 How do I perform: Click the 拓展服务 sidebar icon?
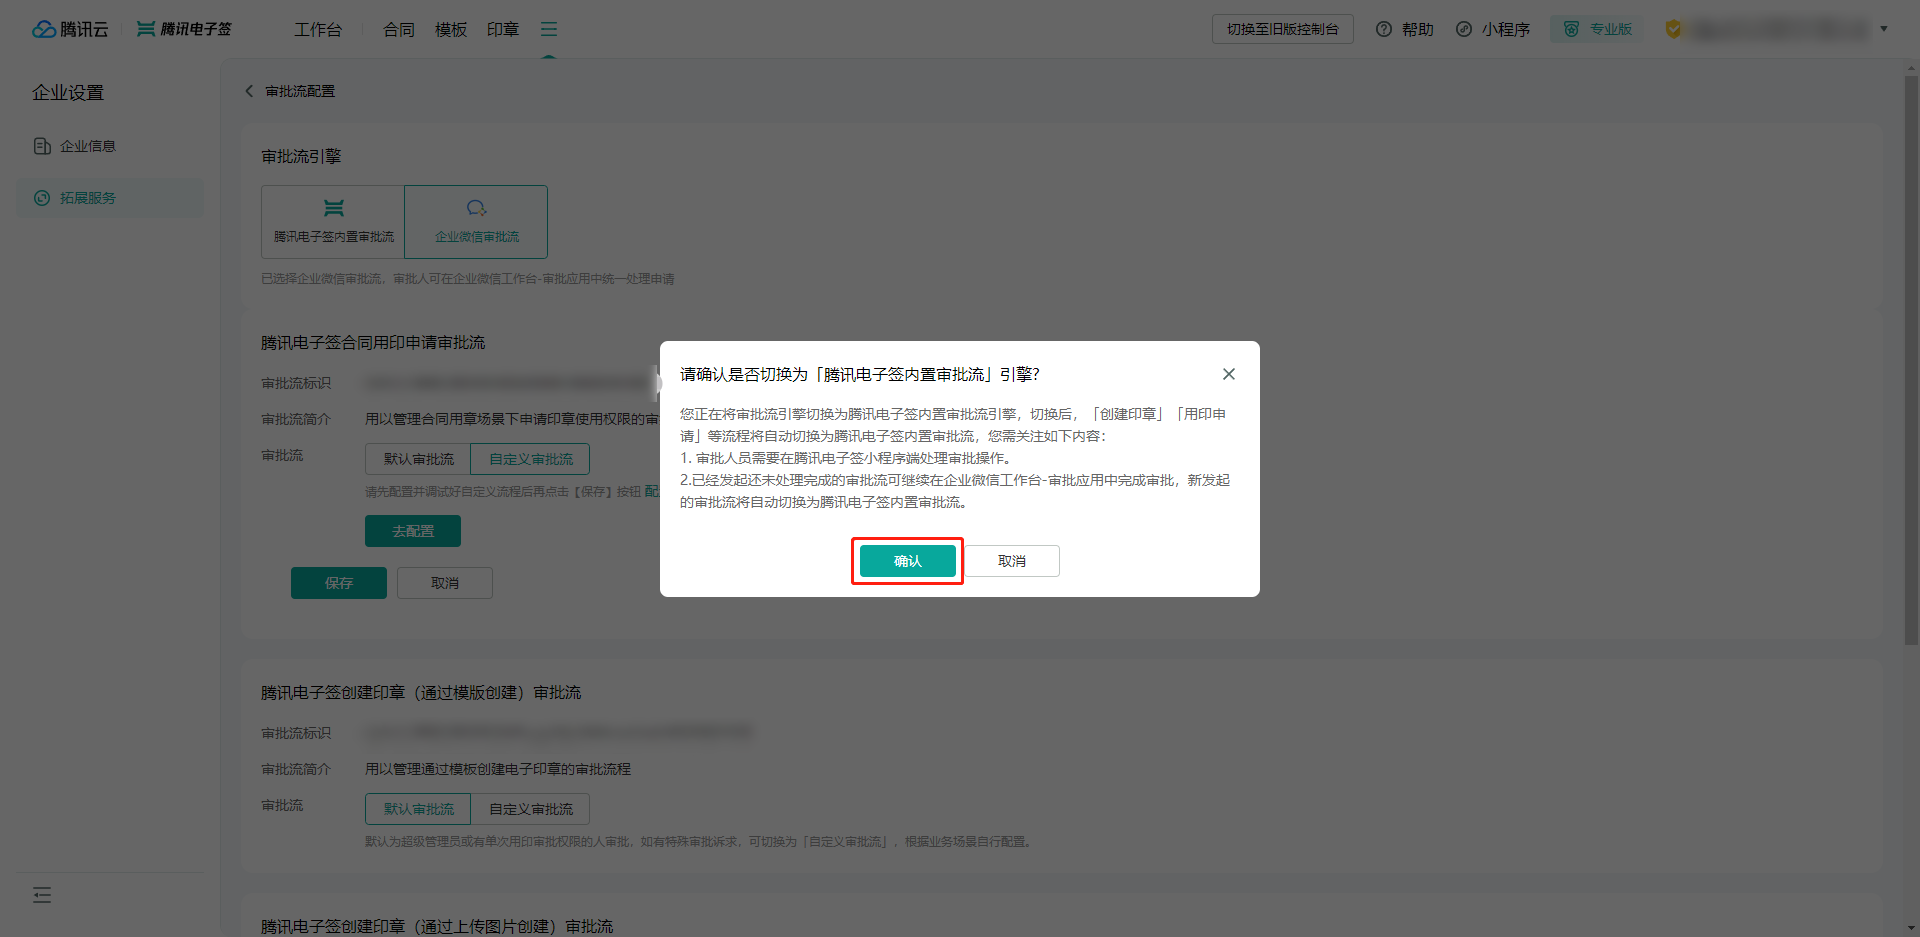coord(42,198)
